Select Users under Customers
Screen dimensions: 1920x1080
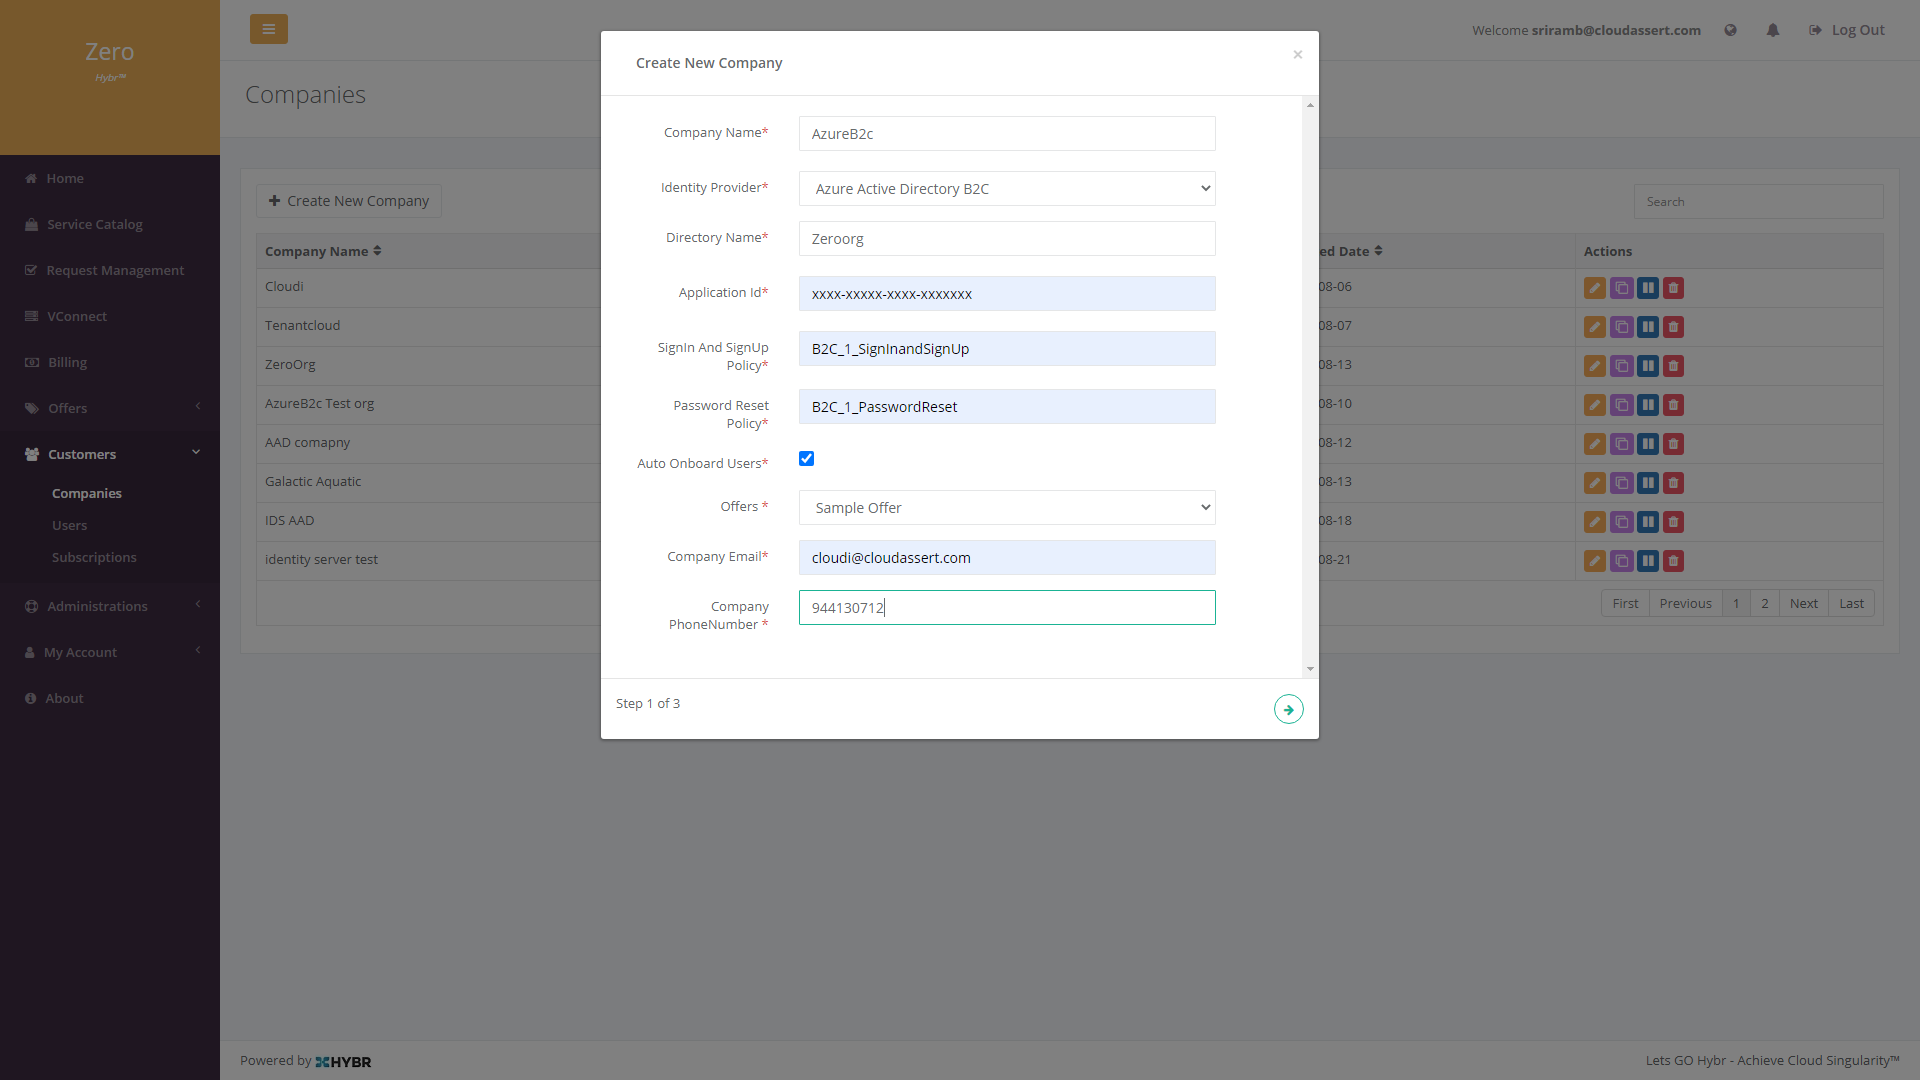point(69,525)
